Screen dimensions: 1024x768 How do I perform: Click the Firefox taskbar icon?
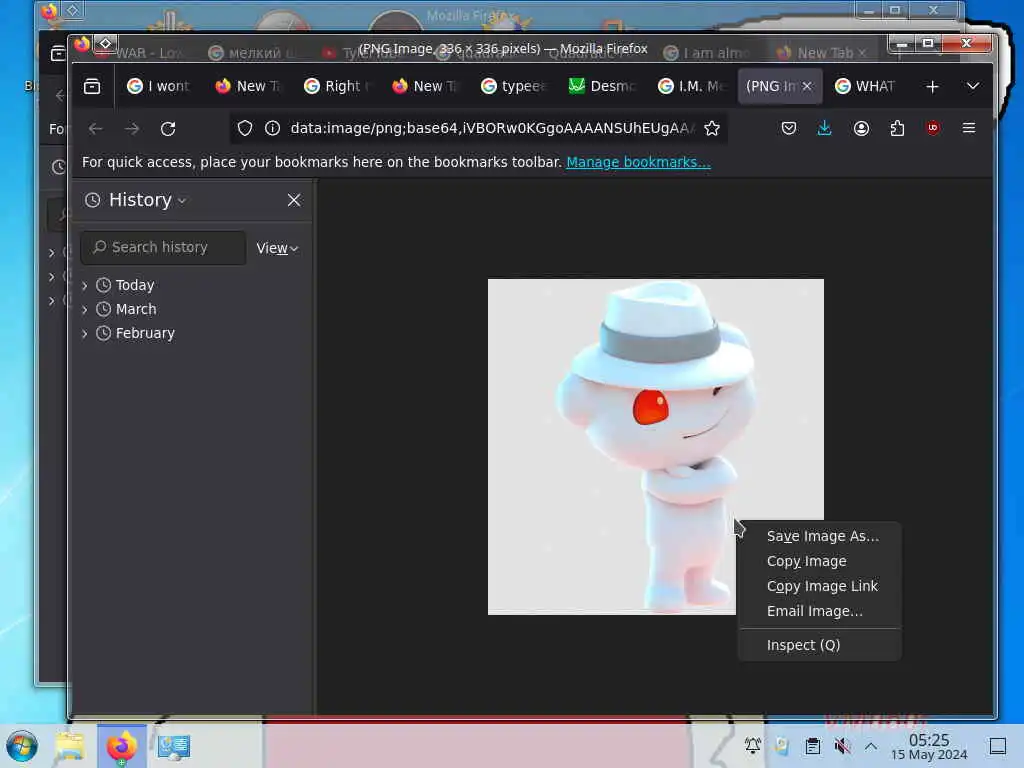coord(121,746)
